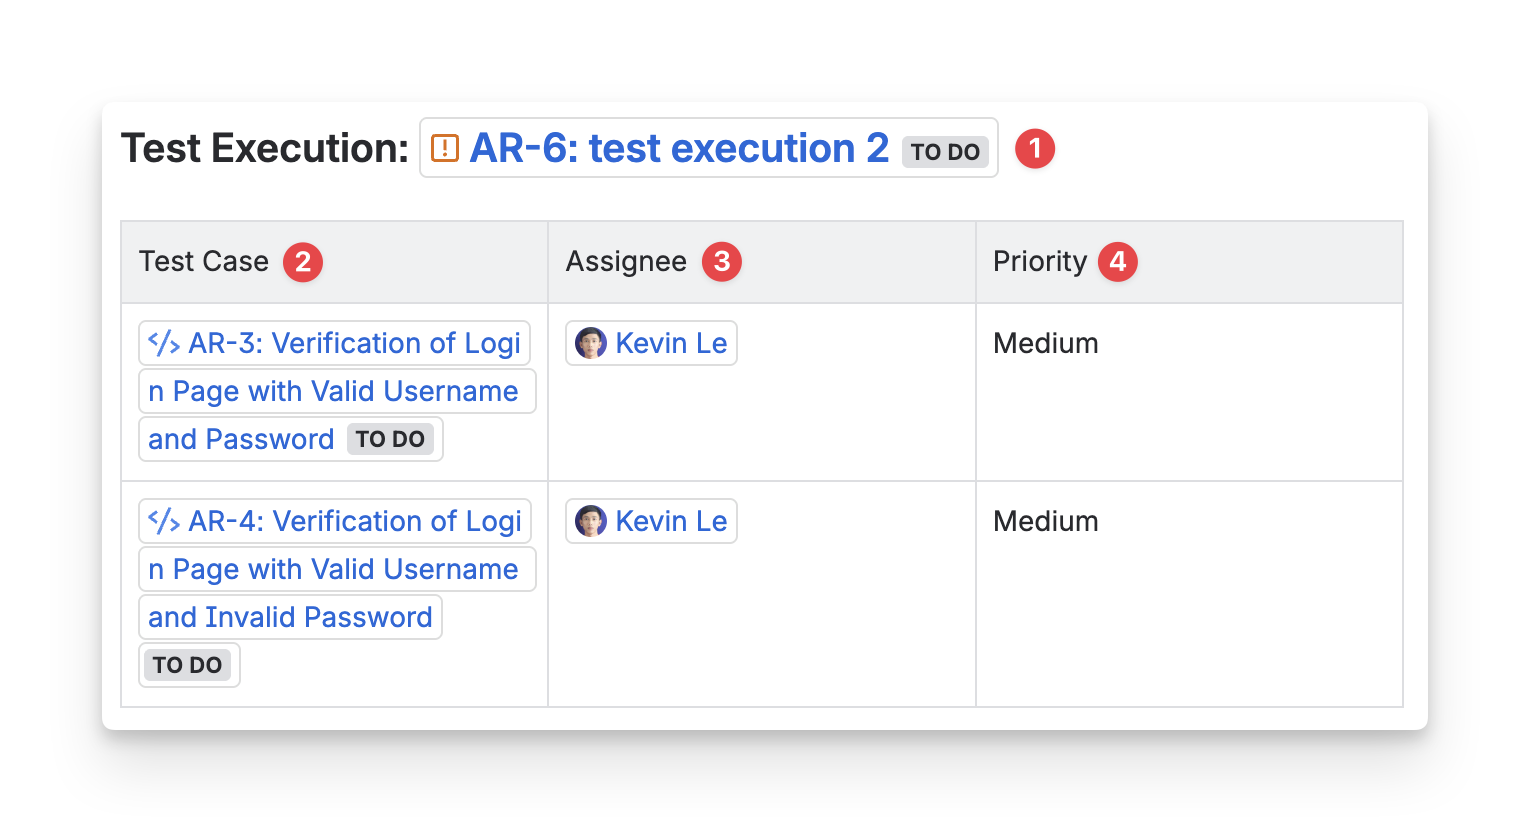Click Kevin Le avatar in AR-3 row
The width and height of the screenshot is (1530, 832).
pyautogui.click(x=591, y=343)
